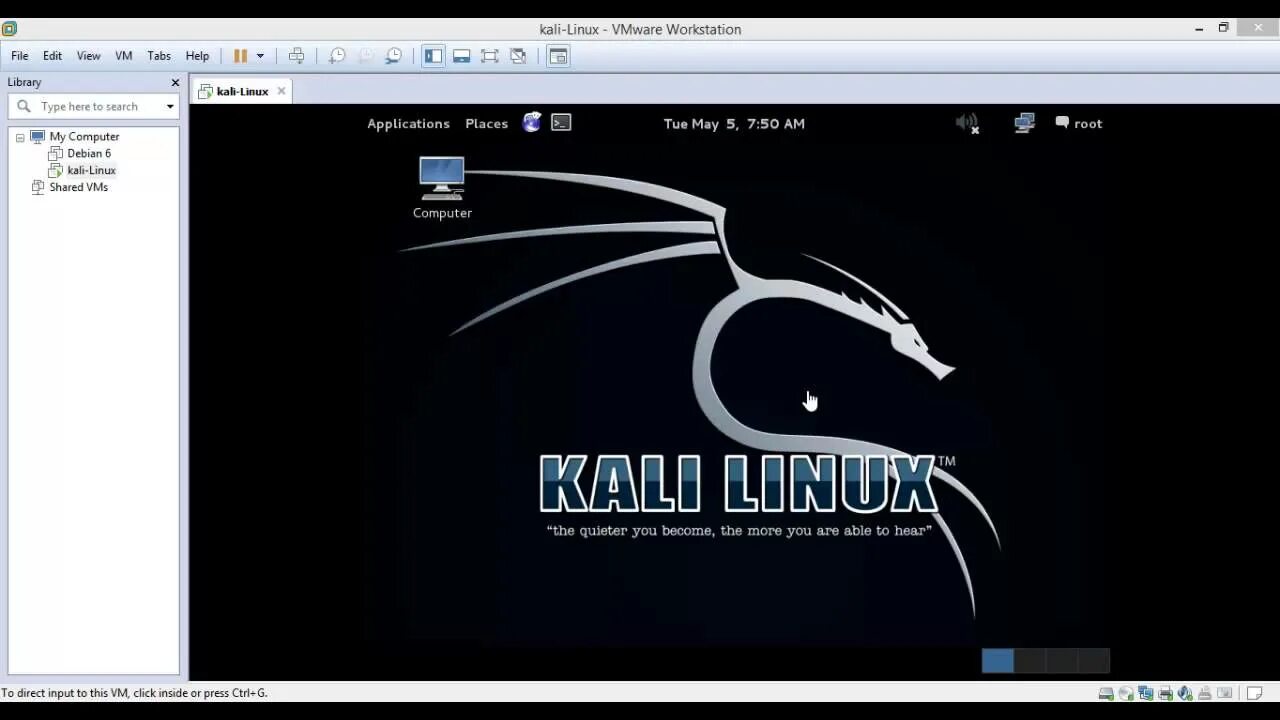Collapse the My Computer tree node

pos(20,137)
